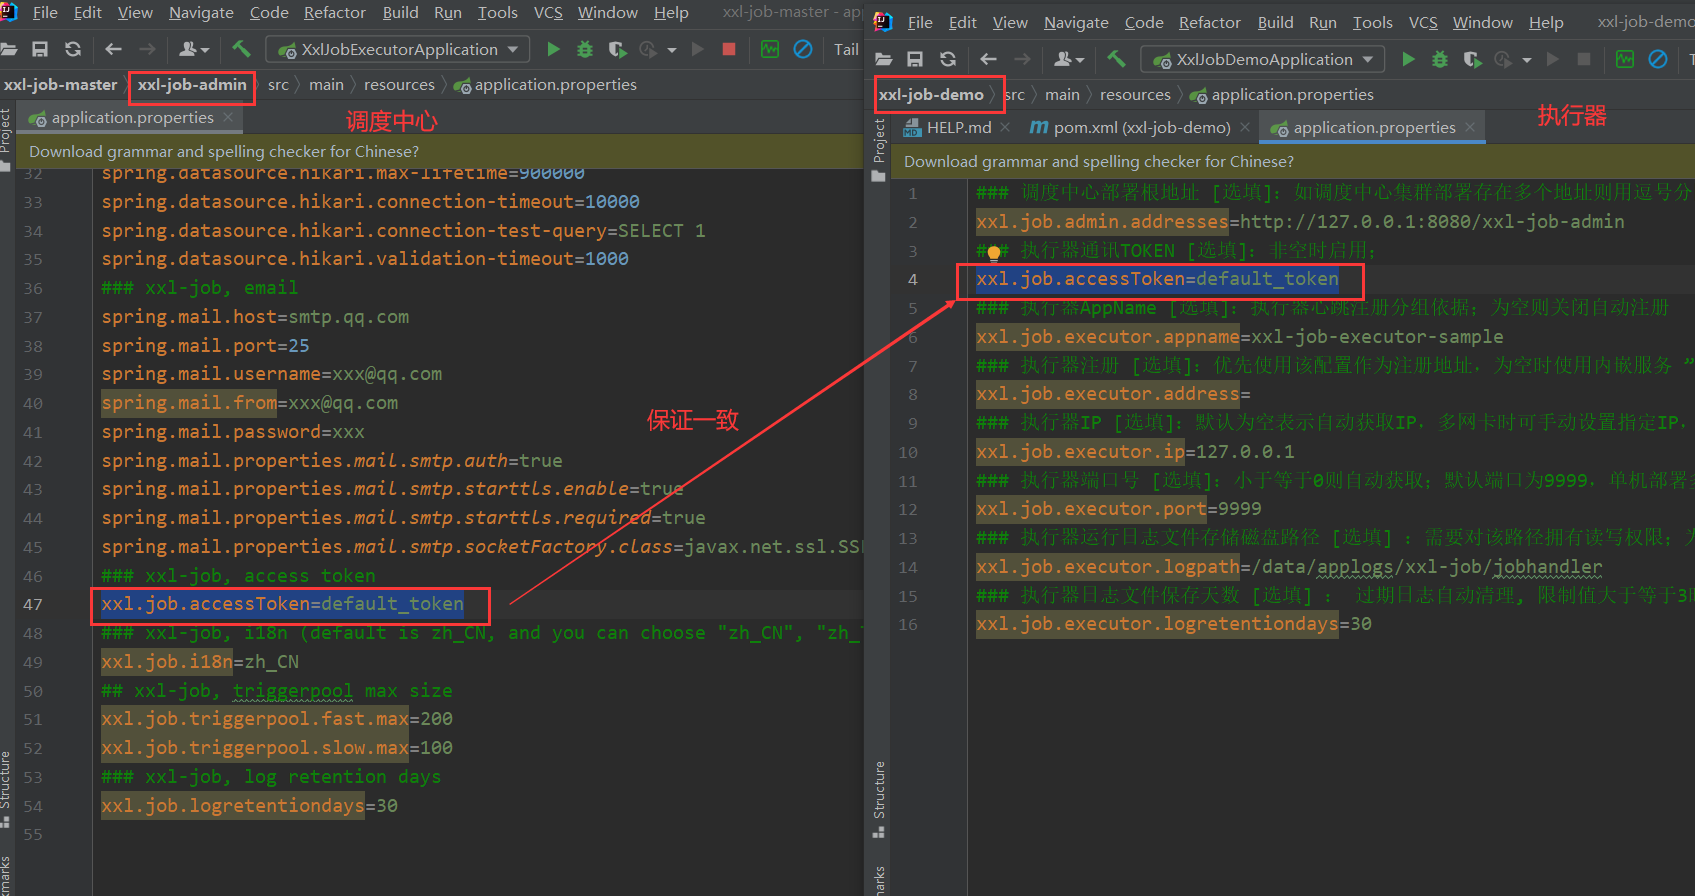The image size is (1695, 896).
Task: Run XxlJobDemoApplication with coverage icon
Action: (1472, 59)
